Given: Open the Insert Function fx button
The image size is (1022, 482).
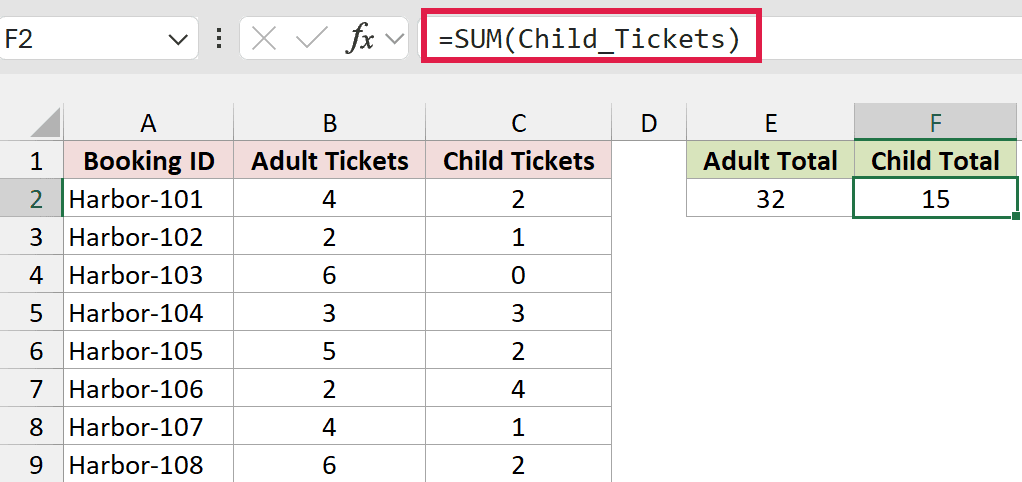Looking at the screenshot, I should [359, 40].
